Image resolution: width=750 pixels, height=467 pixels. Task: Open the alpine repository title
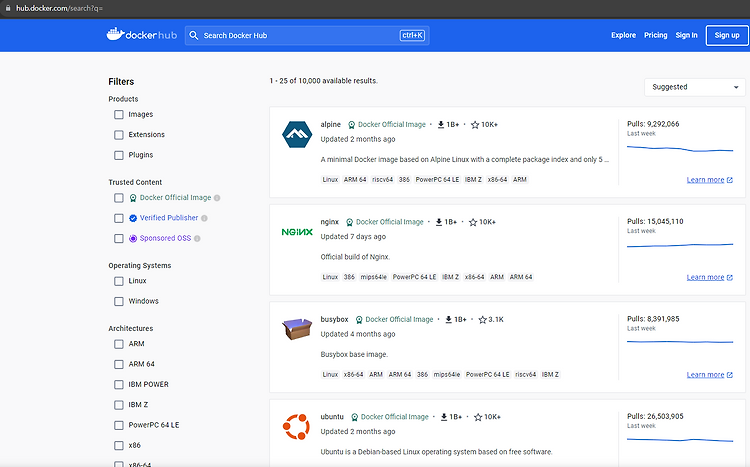(331, 124)
